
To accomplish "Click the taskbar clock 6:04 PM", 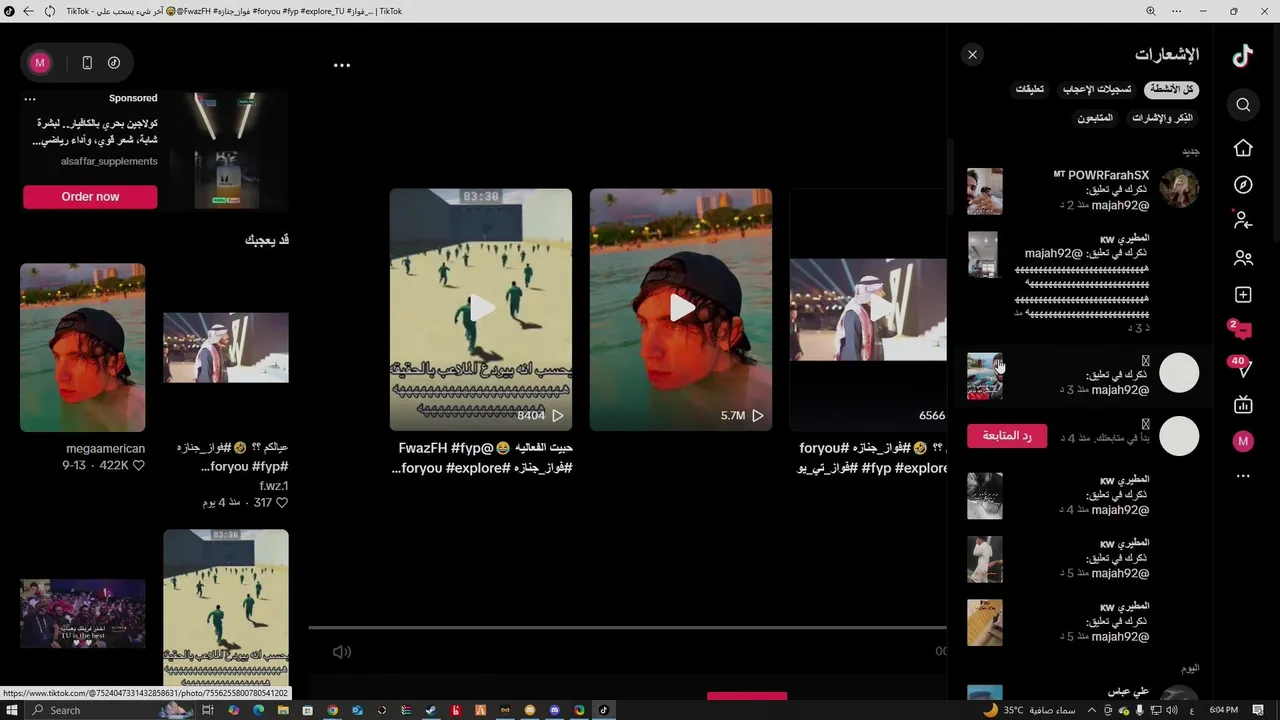I will tap(1223, 710).
